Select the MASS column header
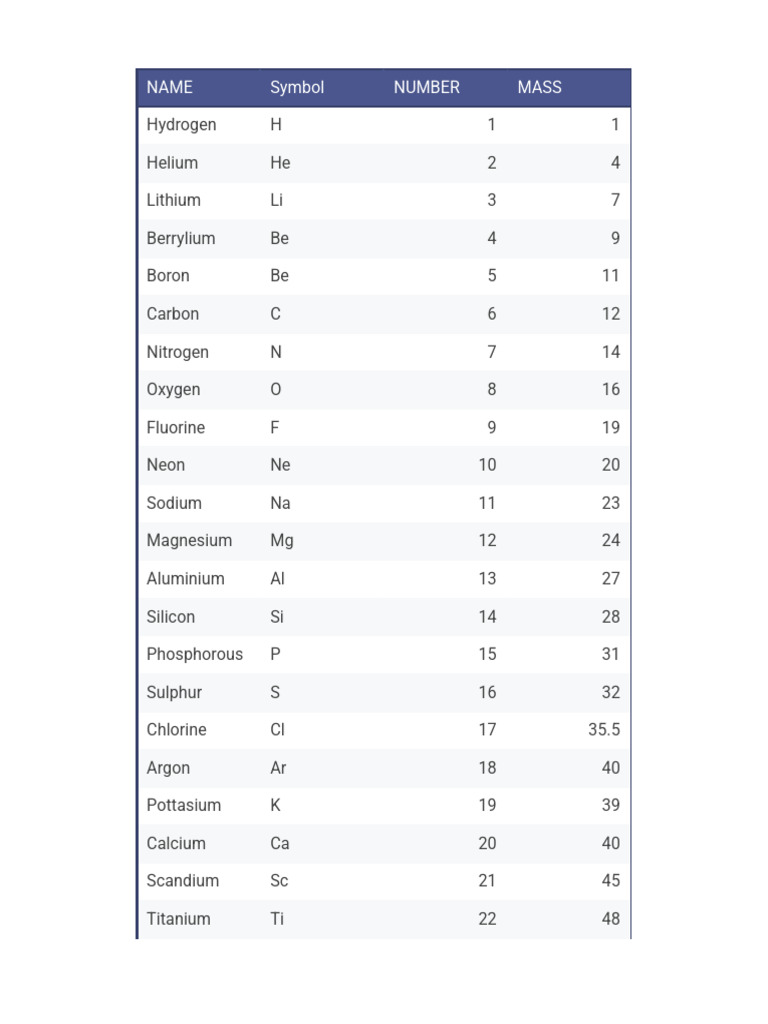This screenshot has height=1024, width=768. tap(539, 87)
